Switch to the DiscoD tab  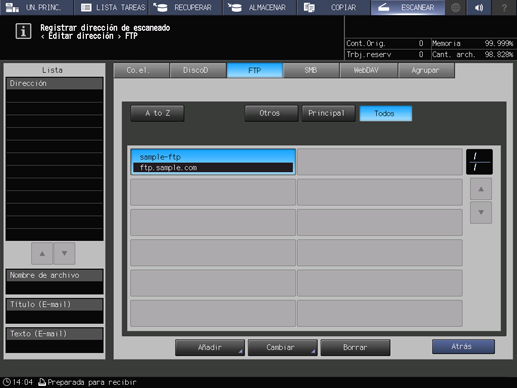198,70
